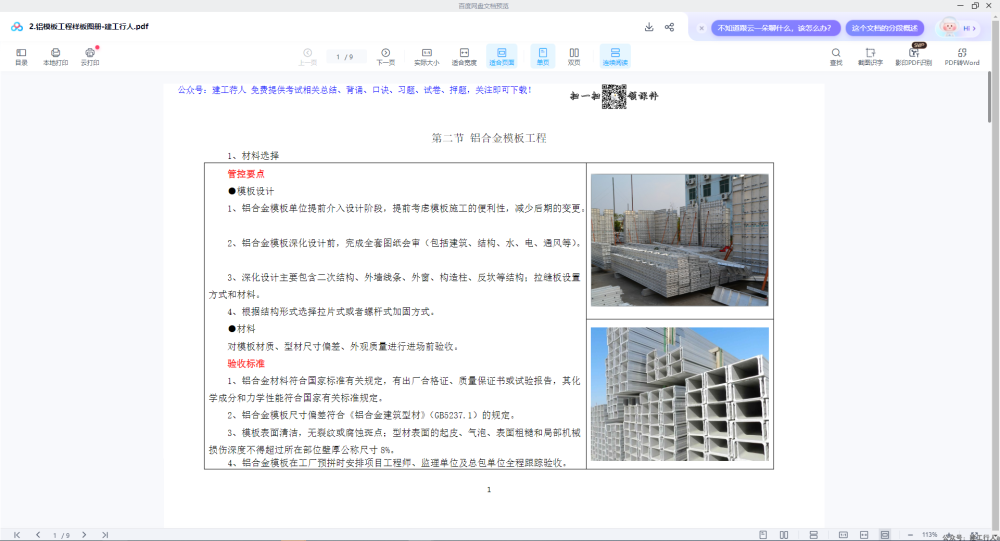This screenshot has height=541, width=1000.
Task: Click 截图识字 screenshot OCR tool
Action: 870,56
